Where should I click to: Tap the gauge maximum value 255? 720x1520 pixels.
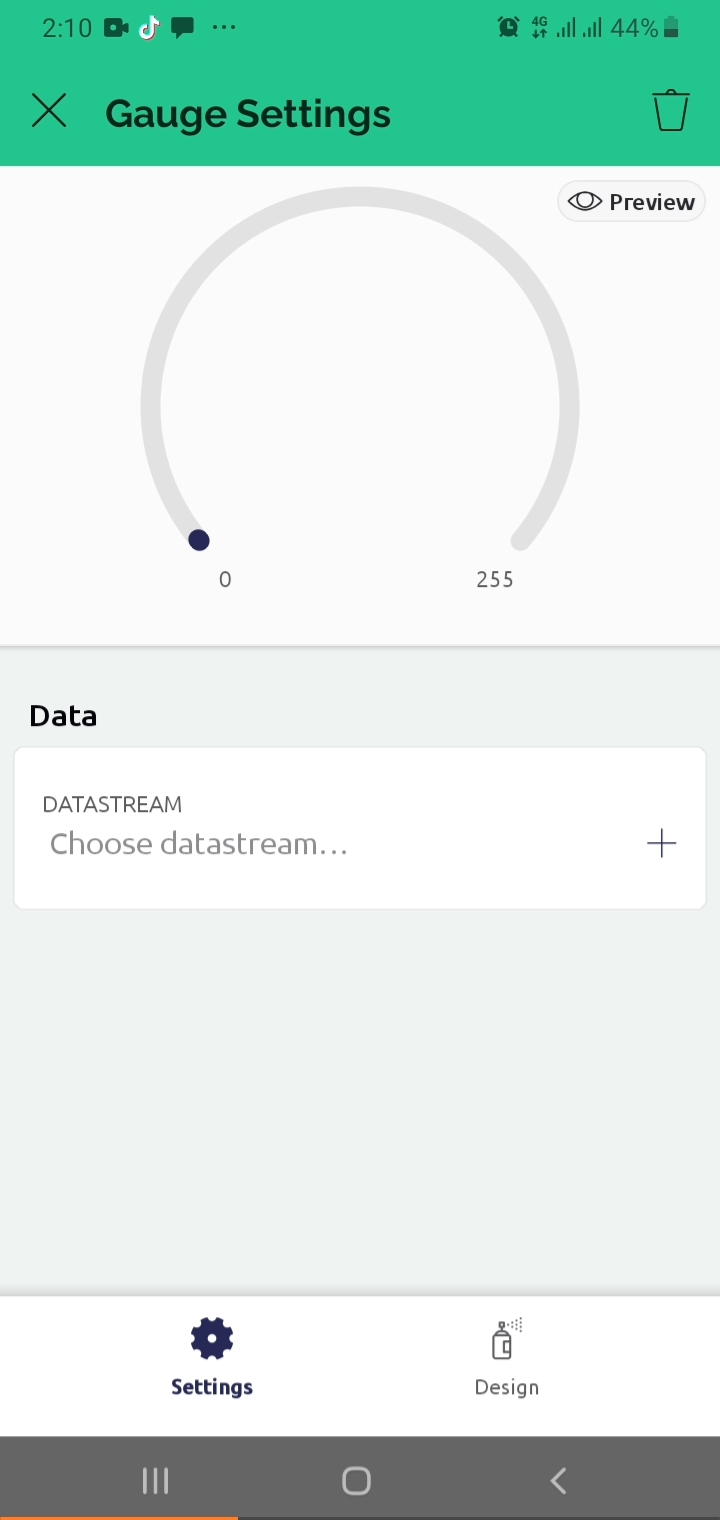click(495, 580)
